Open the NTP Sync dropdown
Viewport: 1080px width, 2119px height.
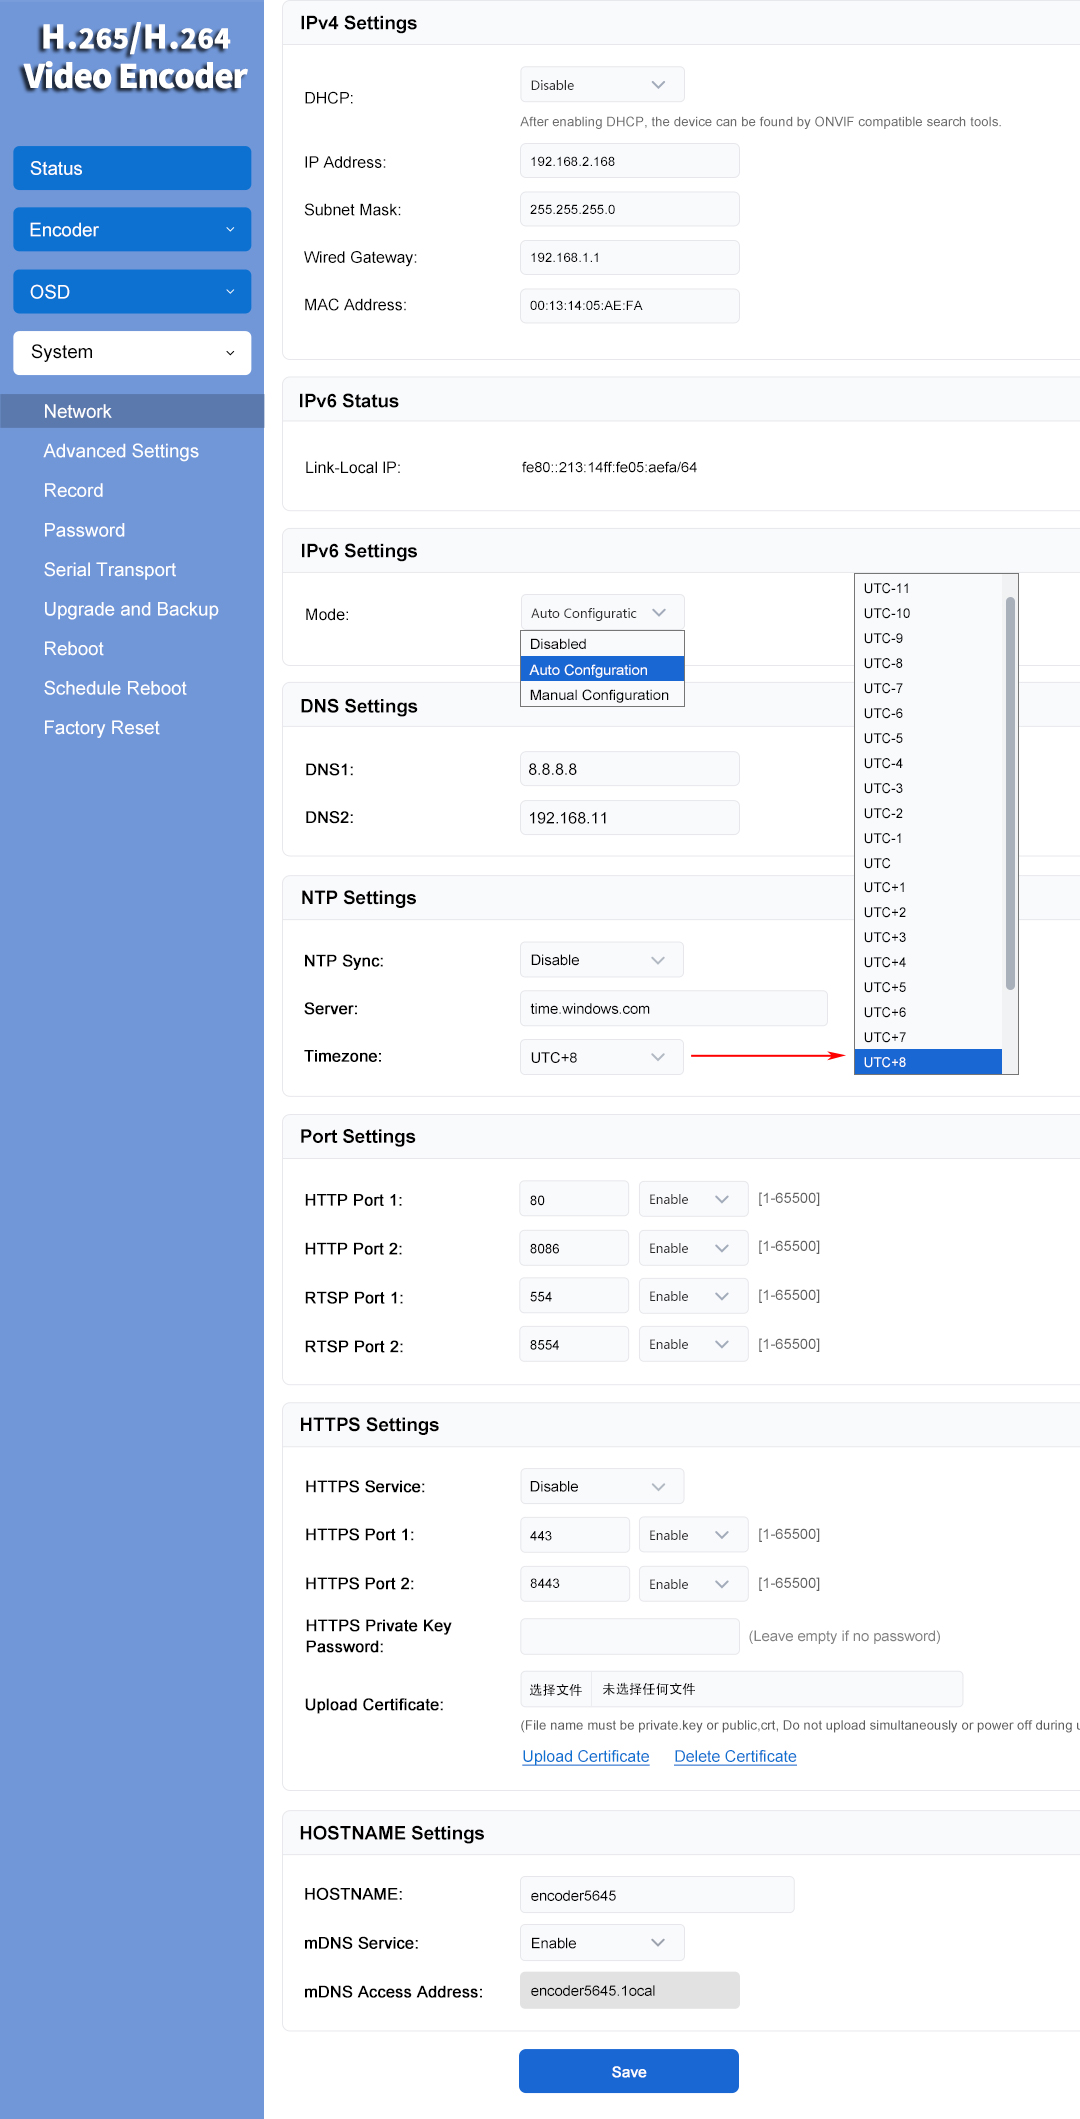tap(602, 960)
